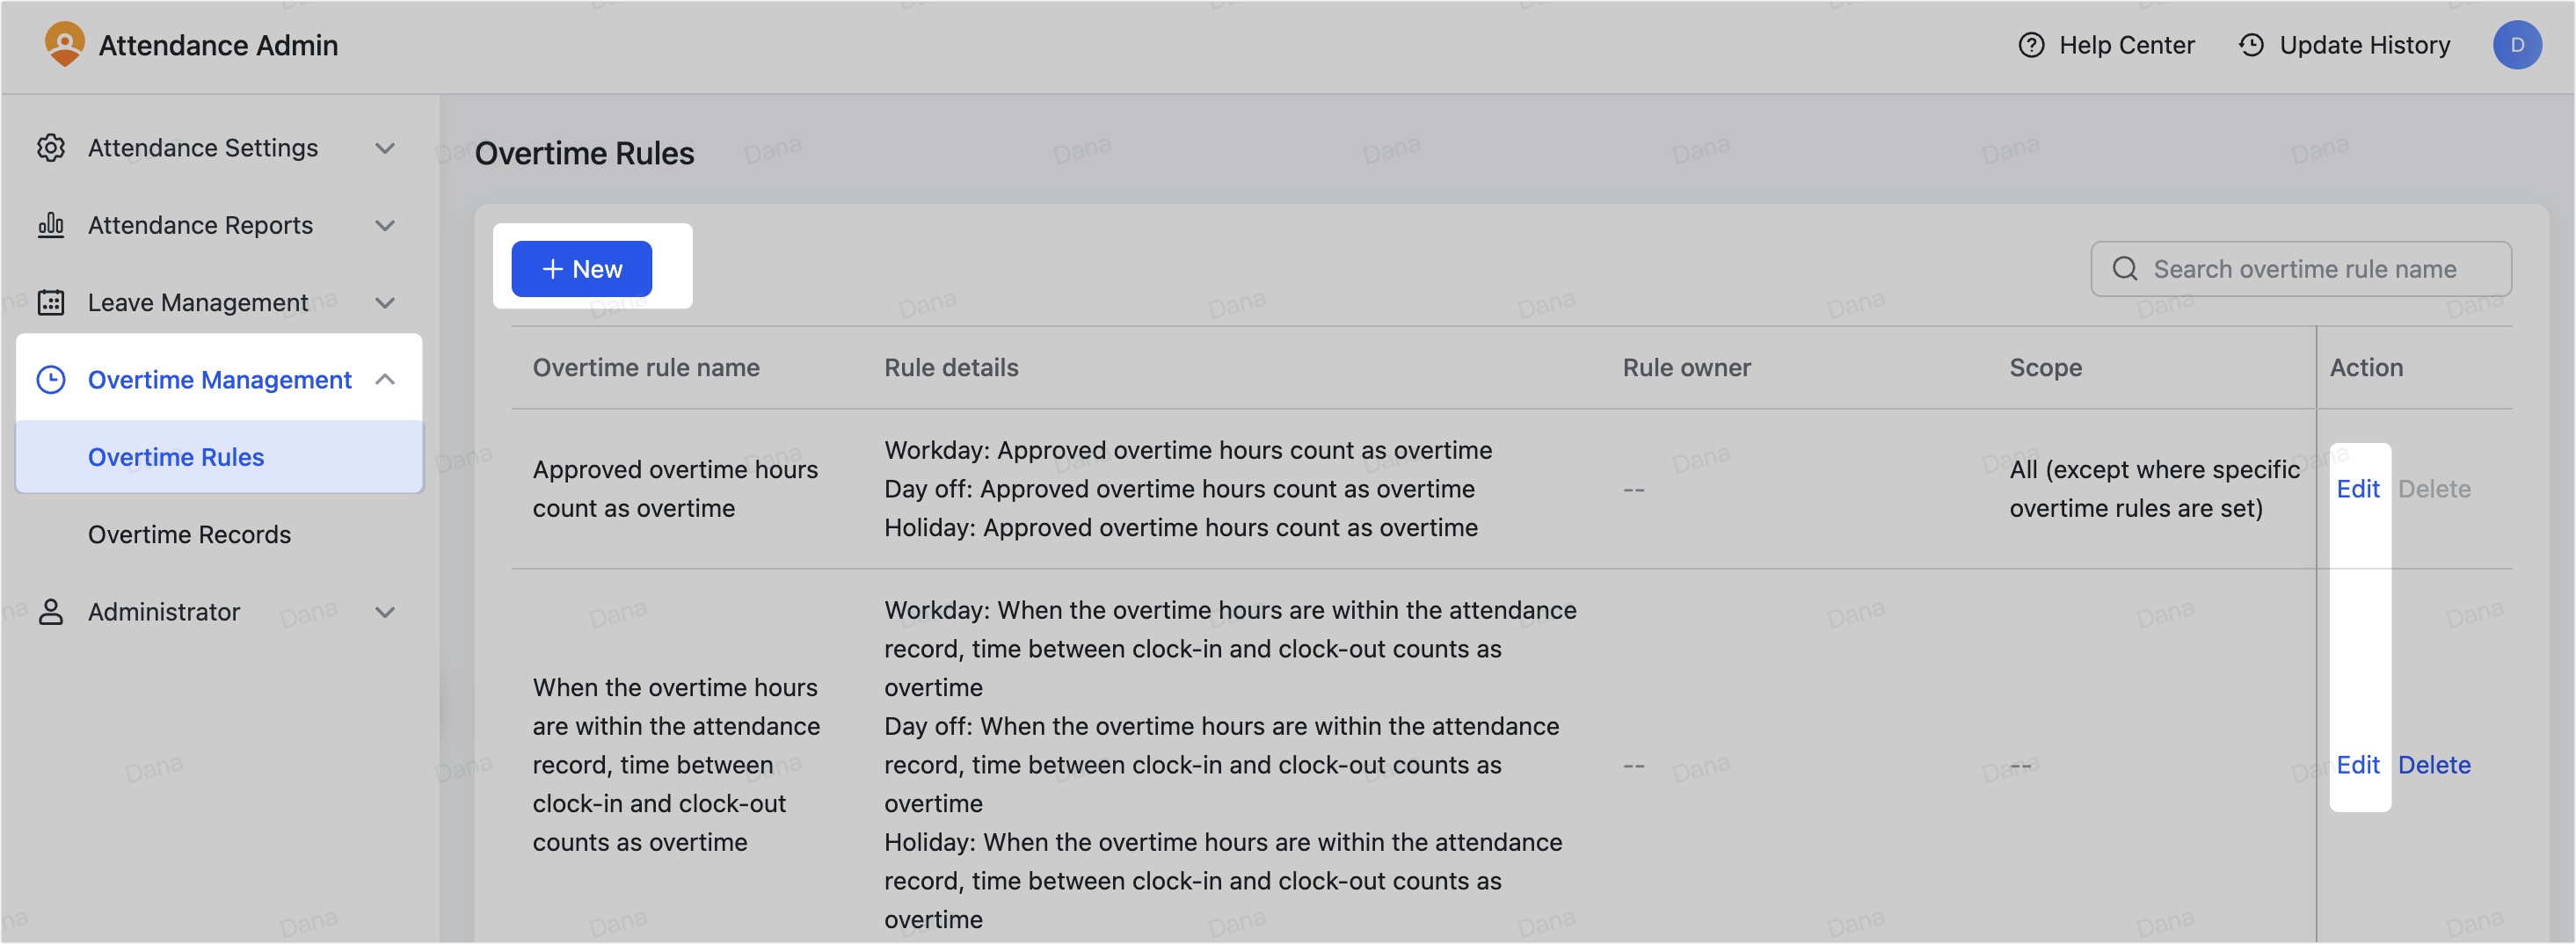The image size is (2576, 944).
Task: Select the Attendance Settings gear icon
Action: pos(51,147)
